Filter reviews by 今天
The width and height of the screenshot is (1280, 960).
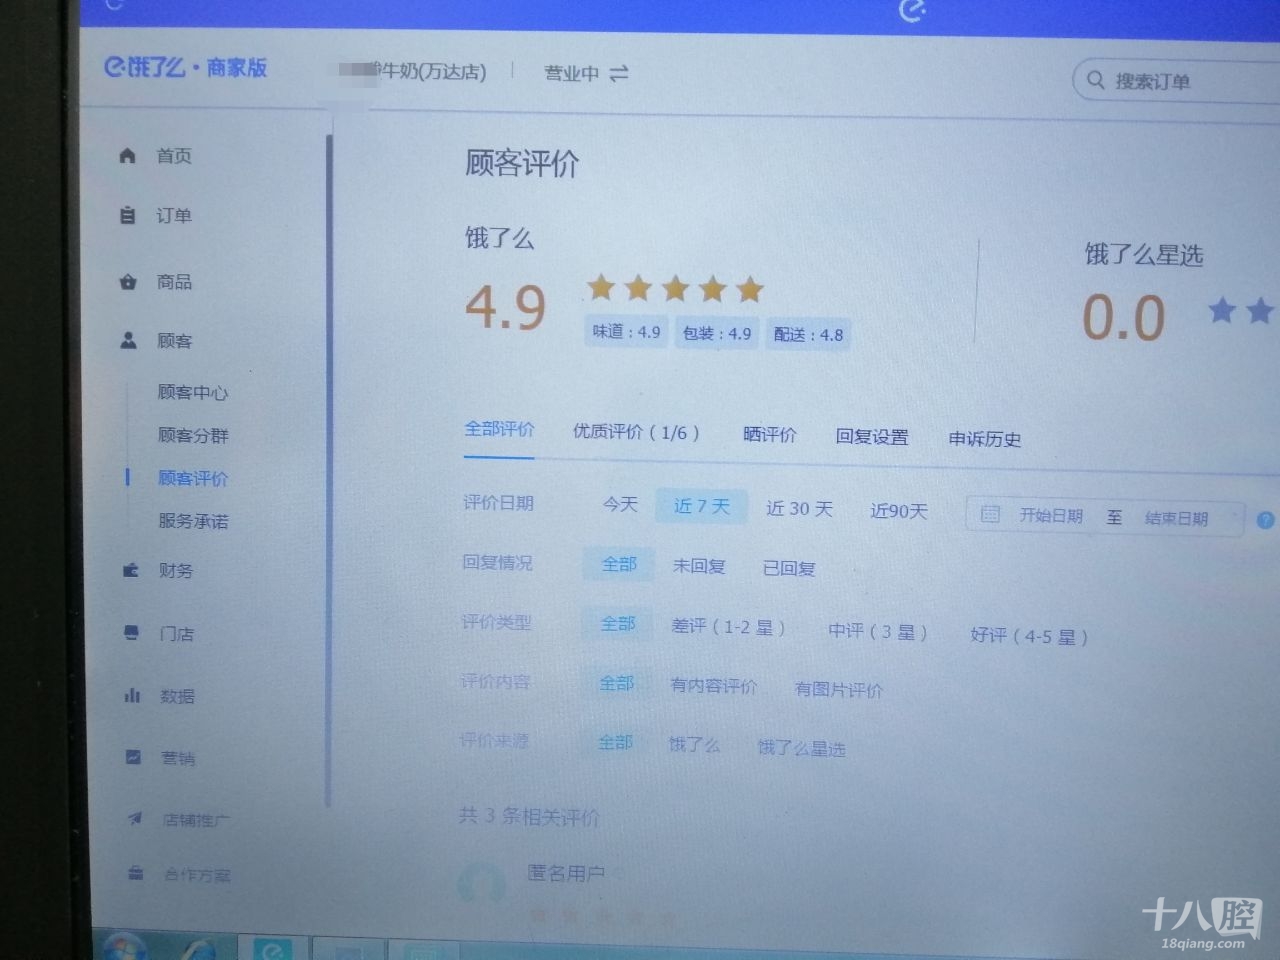(620, 504)
